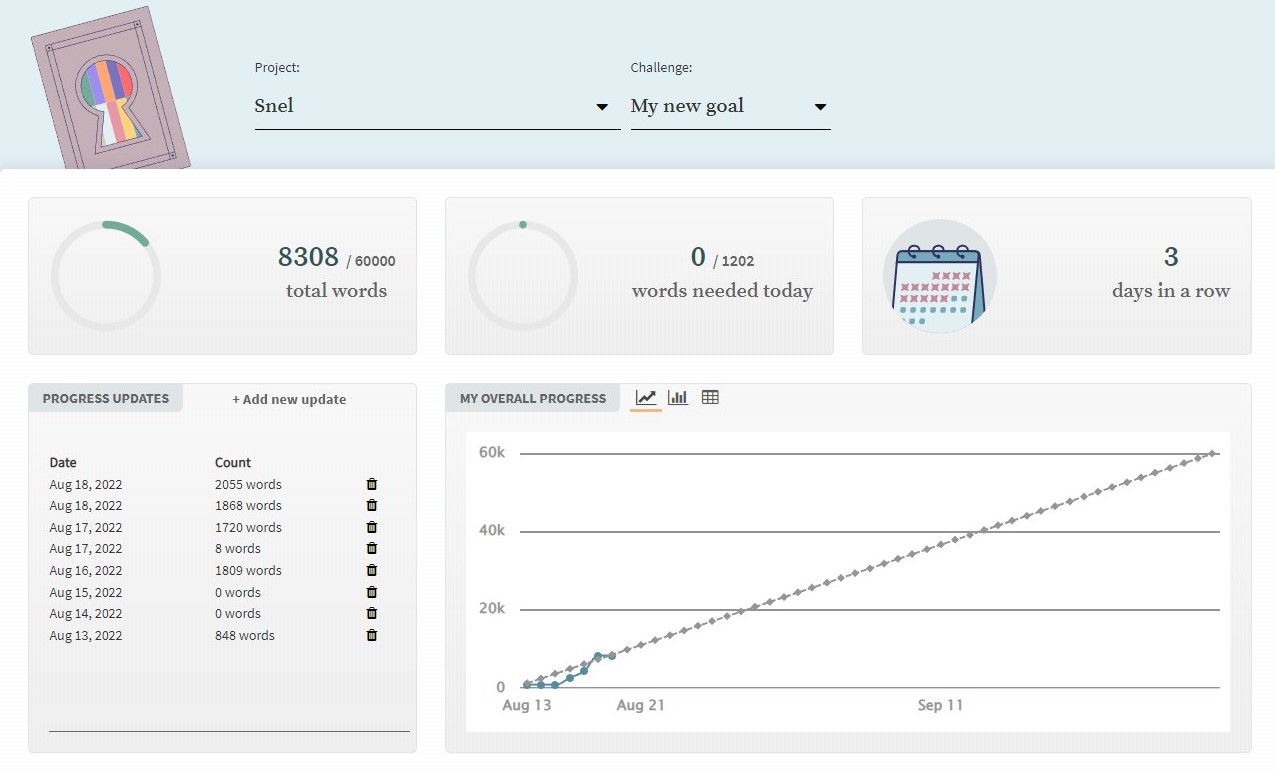Delete the Aug 15 zero-word entry
Viewport: 1275px width, 771px height.
tap(372, 592)
